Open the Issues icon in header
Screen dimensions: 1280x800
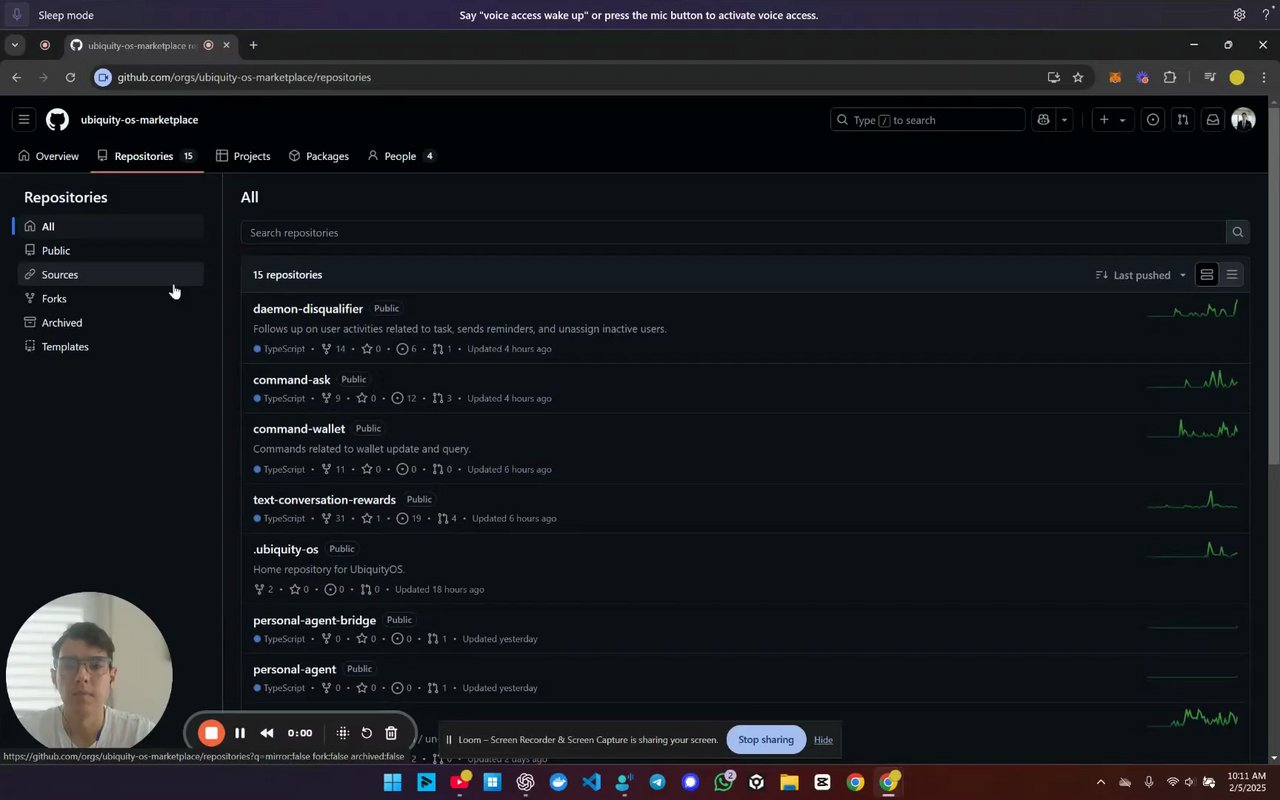click(1153, 120)
